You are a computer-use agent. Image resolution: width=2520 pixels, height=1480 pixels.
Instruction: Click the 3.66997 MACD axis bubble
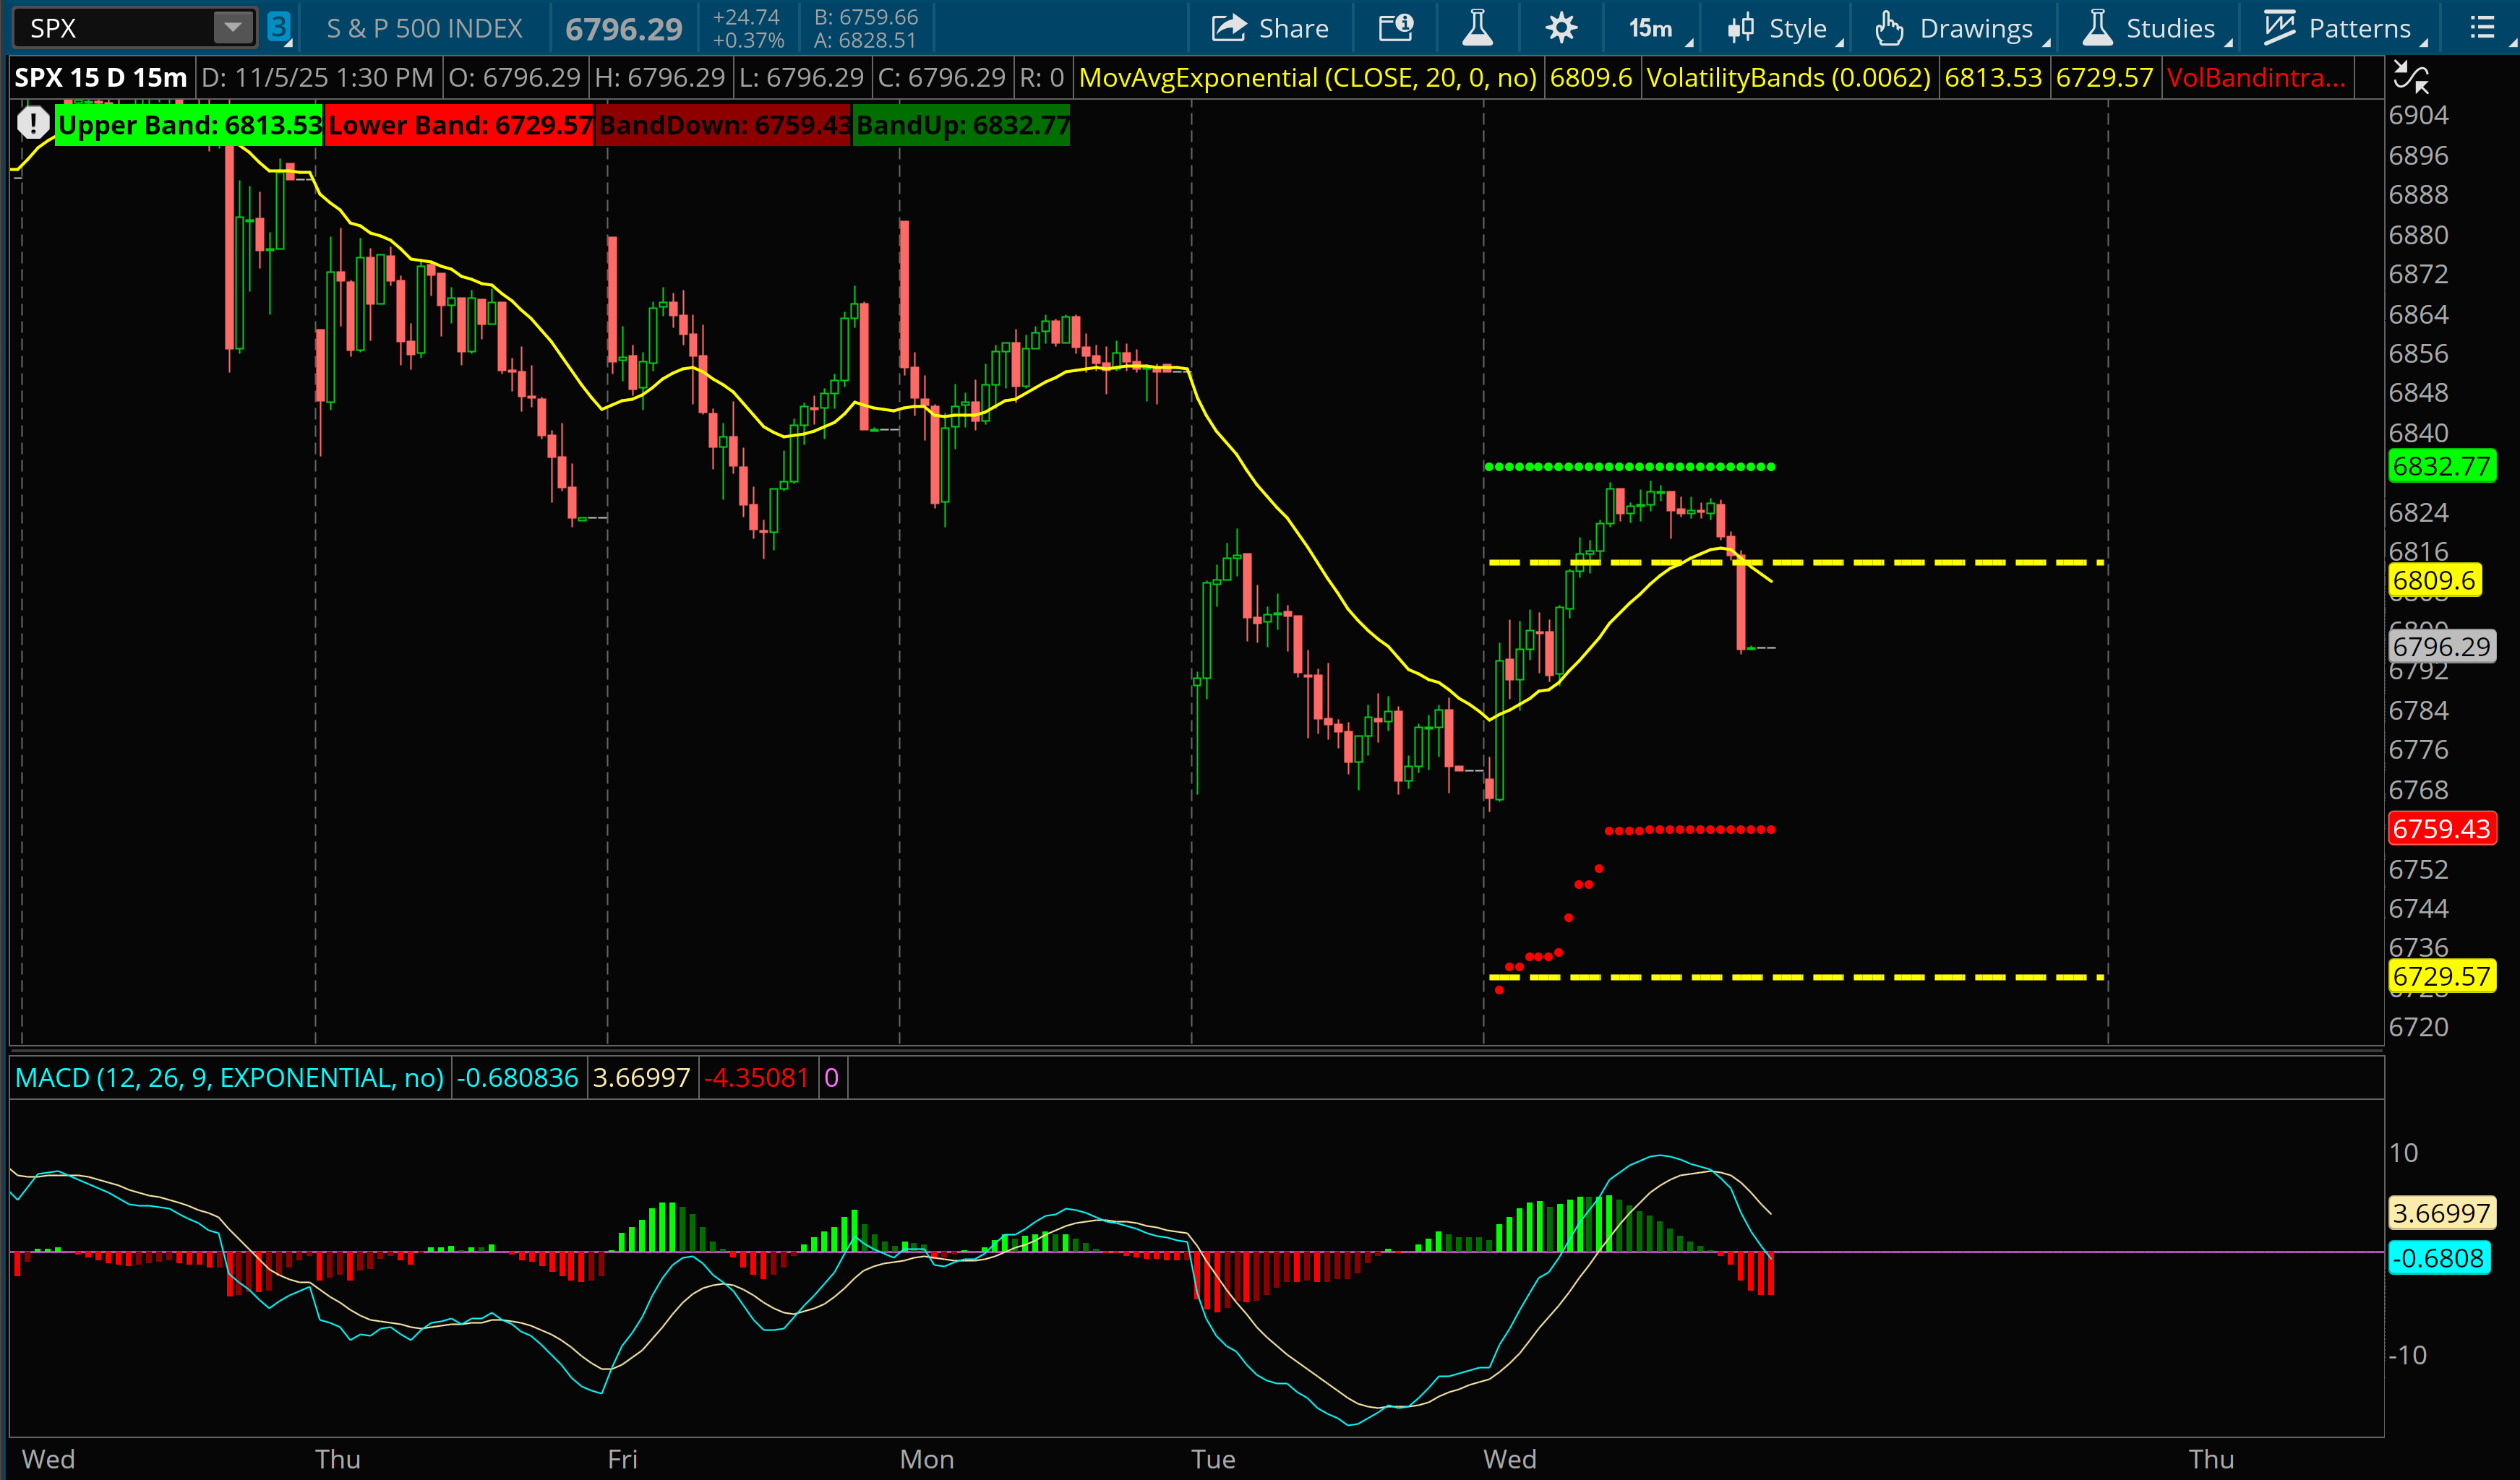point(2441,1213)
